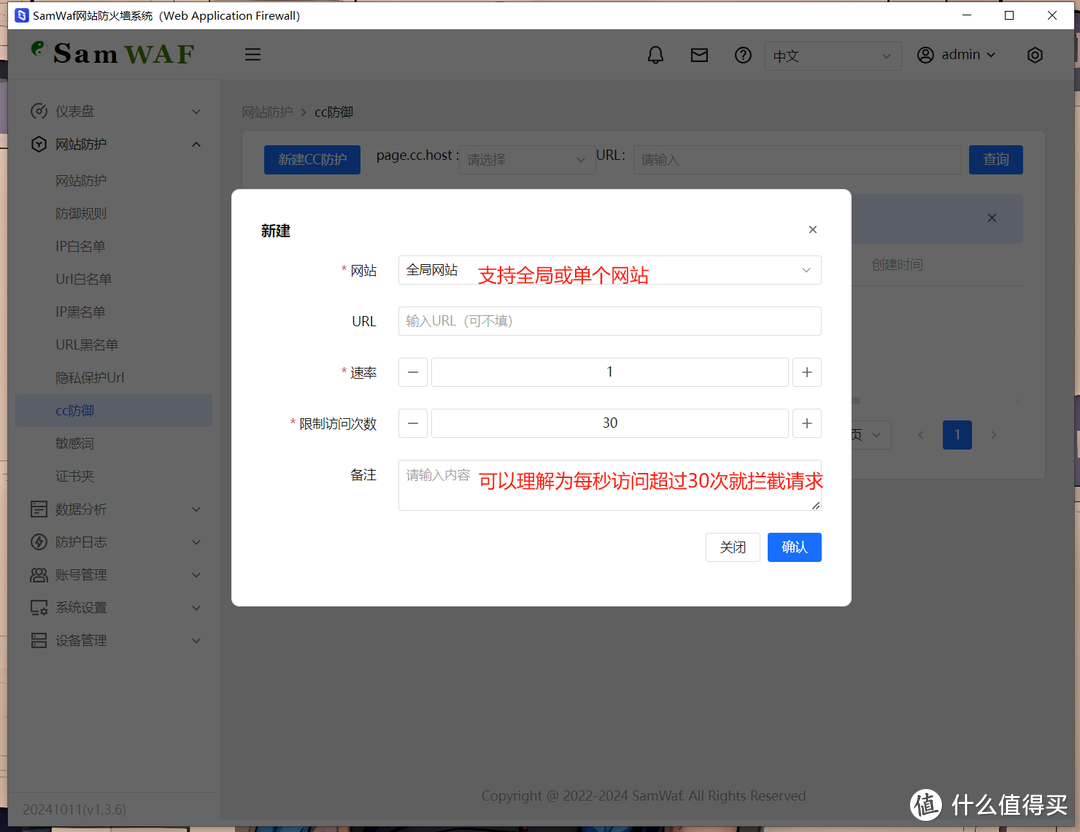Expand the page.cc.host 请选择 dropdown
Viewport: 1080px width, 832px height.
coord(527,159)
